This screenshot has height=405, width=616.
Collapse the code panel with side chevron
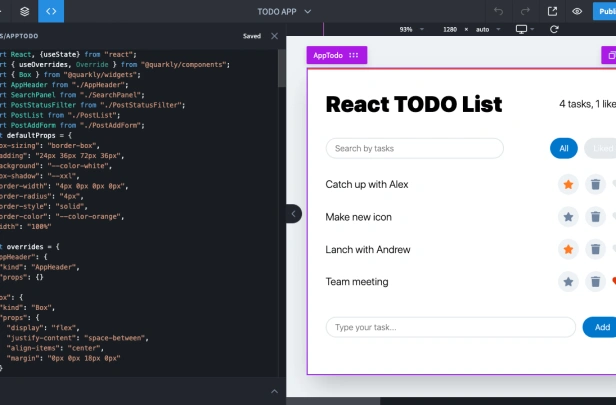293,214
